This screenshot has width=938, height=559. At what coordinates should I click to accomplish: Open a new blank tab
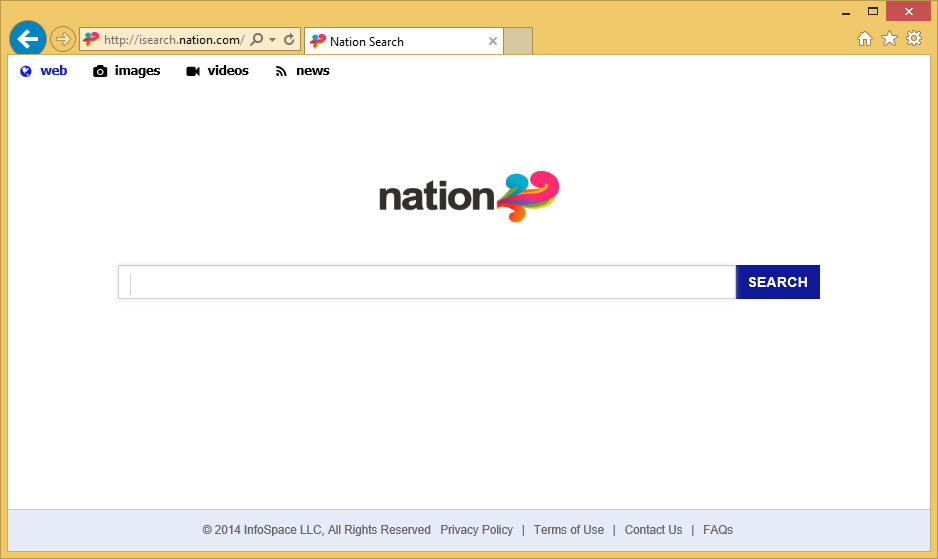point(518,41)
